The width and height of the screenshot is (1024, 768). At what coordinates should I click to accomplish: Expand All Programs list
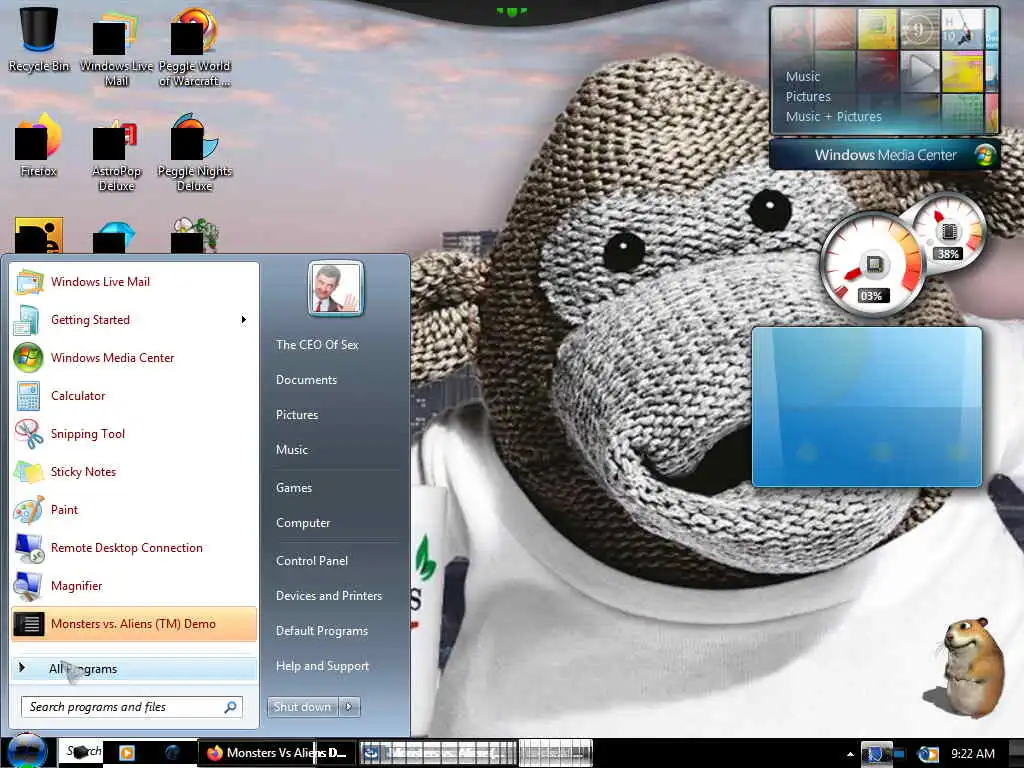click(133, 669)
